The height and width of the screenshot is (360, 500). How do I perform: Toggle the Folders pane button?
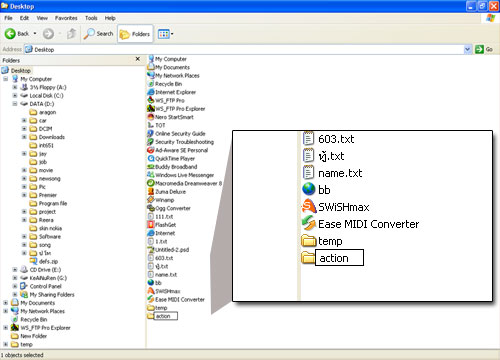click(135, 34)
